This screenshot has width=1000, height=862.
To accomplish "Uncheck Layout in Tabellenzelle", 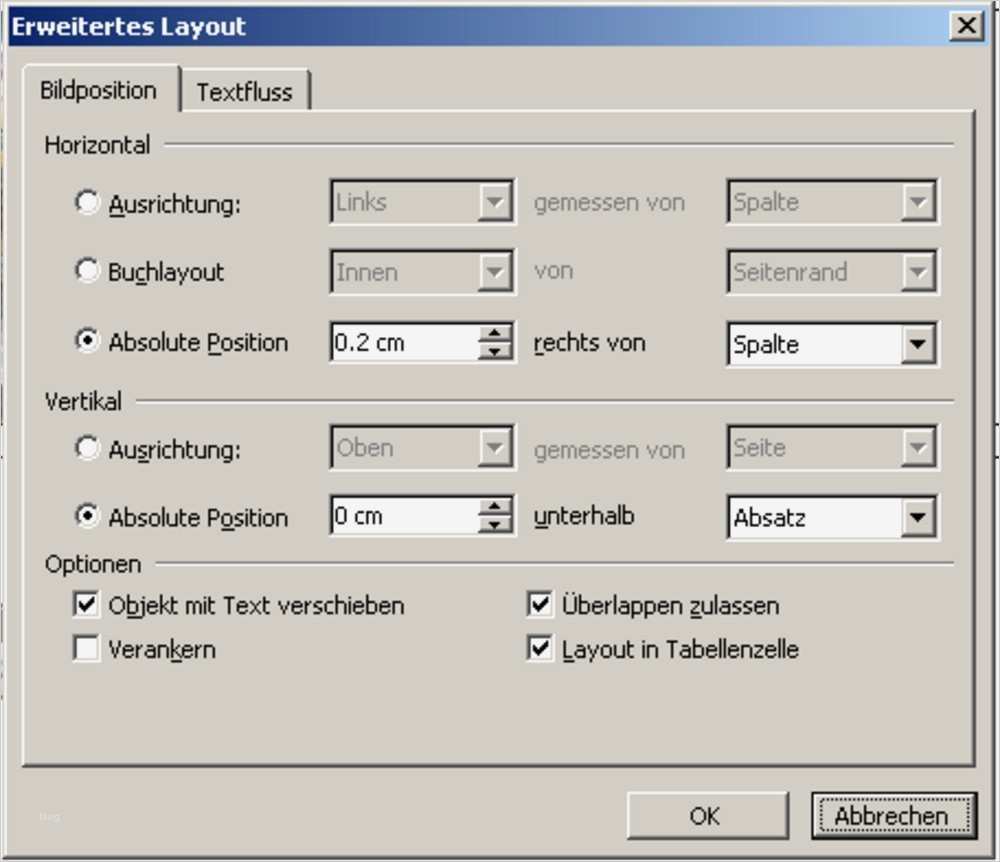I will point(539,649).
